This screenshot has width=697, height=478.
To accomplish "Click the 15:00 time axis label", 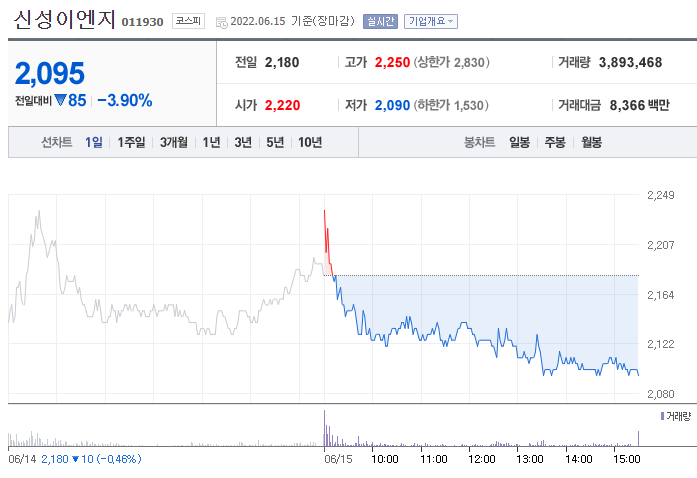I will tap(627, 459).
